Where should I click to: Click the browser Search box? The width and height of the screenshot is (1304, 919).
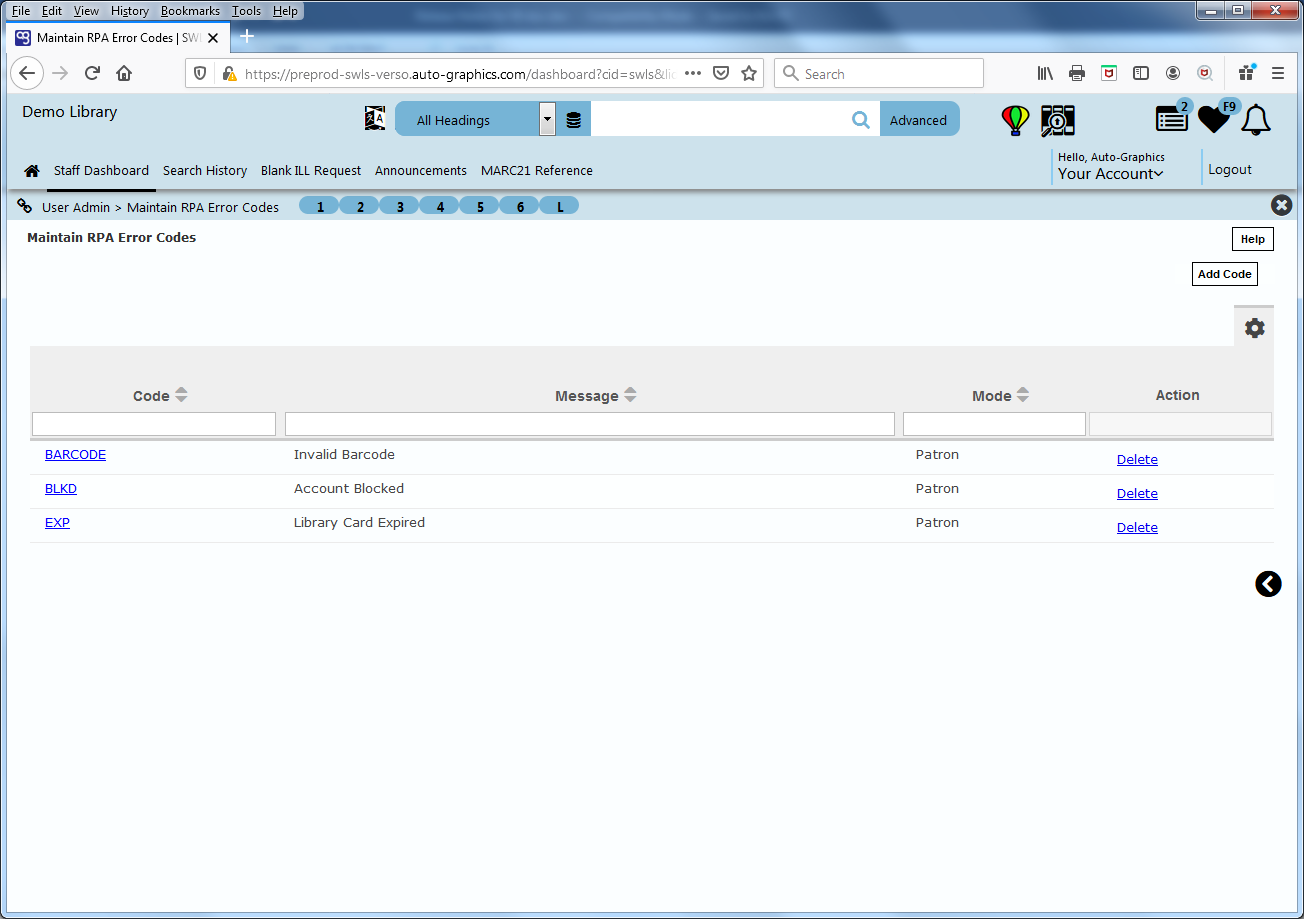[879, 73]
